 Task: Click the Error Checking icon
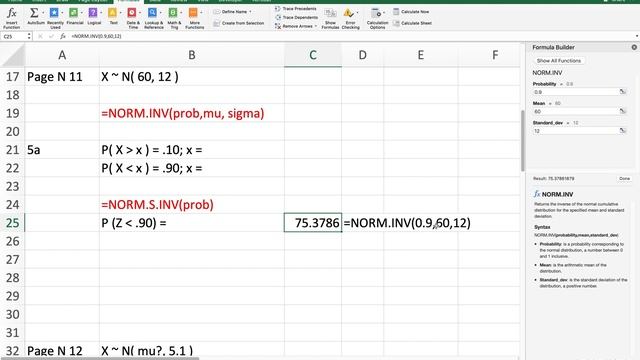[x=349, y=13]
